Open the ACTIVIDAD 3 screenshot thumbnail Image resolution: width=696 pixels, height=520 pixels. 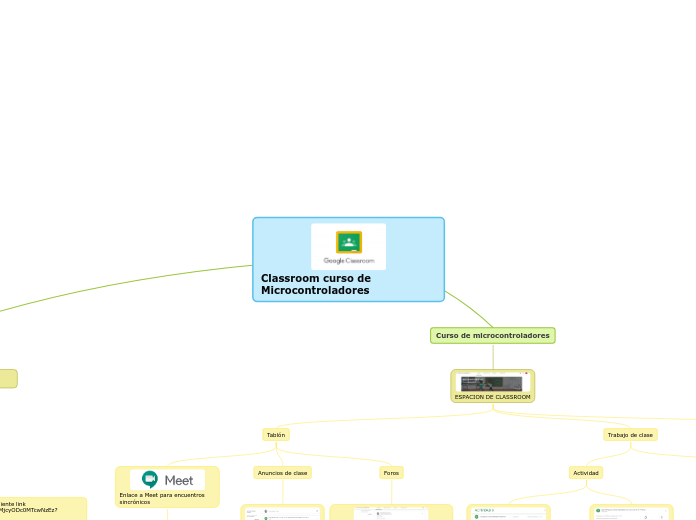point(508,513)
